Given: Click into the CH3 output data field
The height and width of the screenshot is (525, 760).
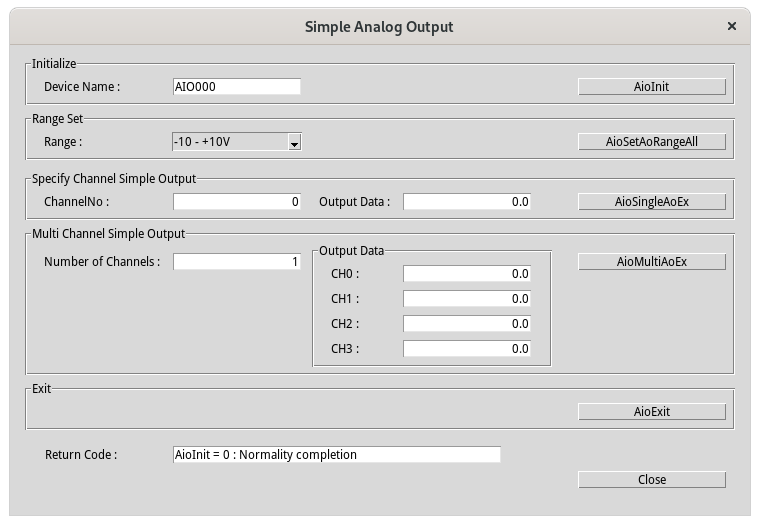Looking at the screenshot, I should 466,349.
